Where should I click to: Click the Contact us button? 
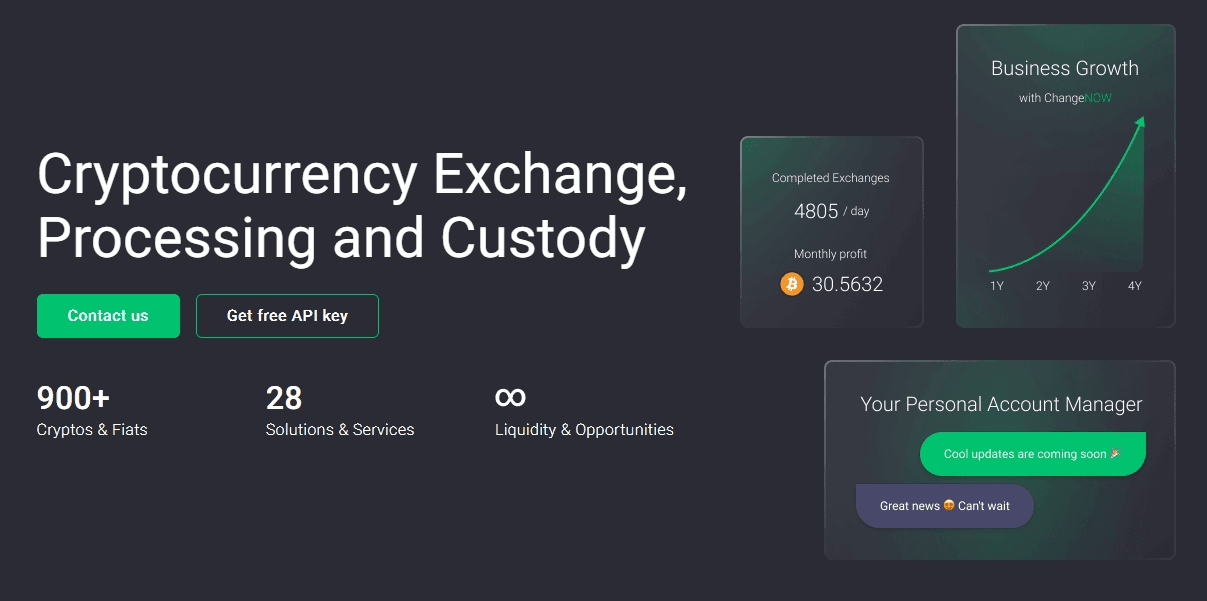[108, 315]
